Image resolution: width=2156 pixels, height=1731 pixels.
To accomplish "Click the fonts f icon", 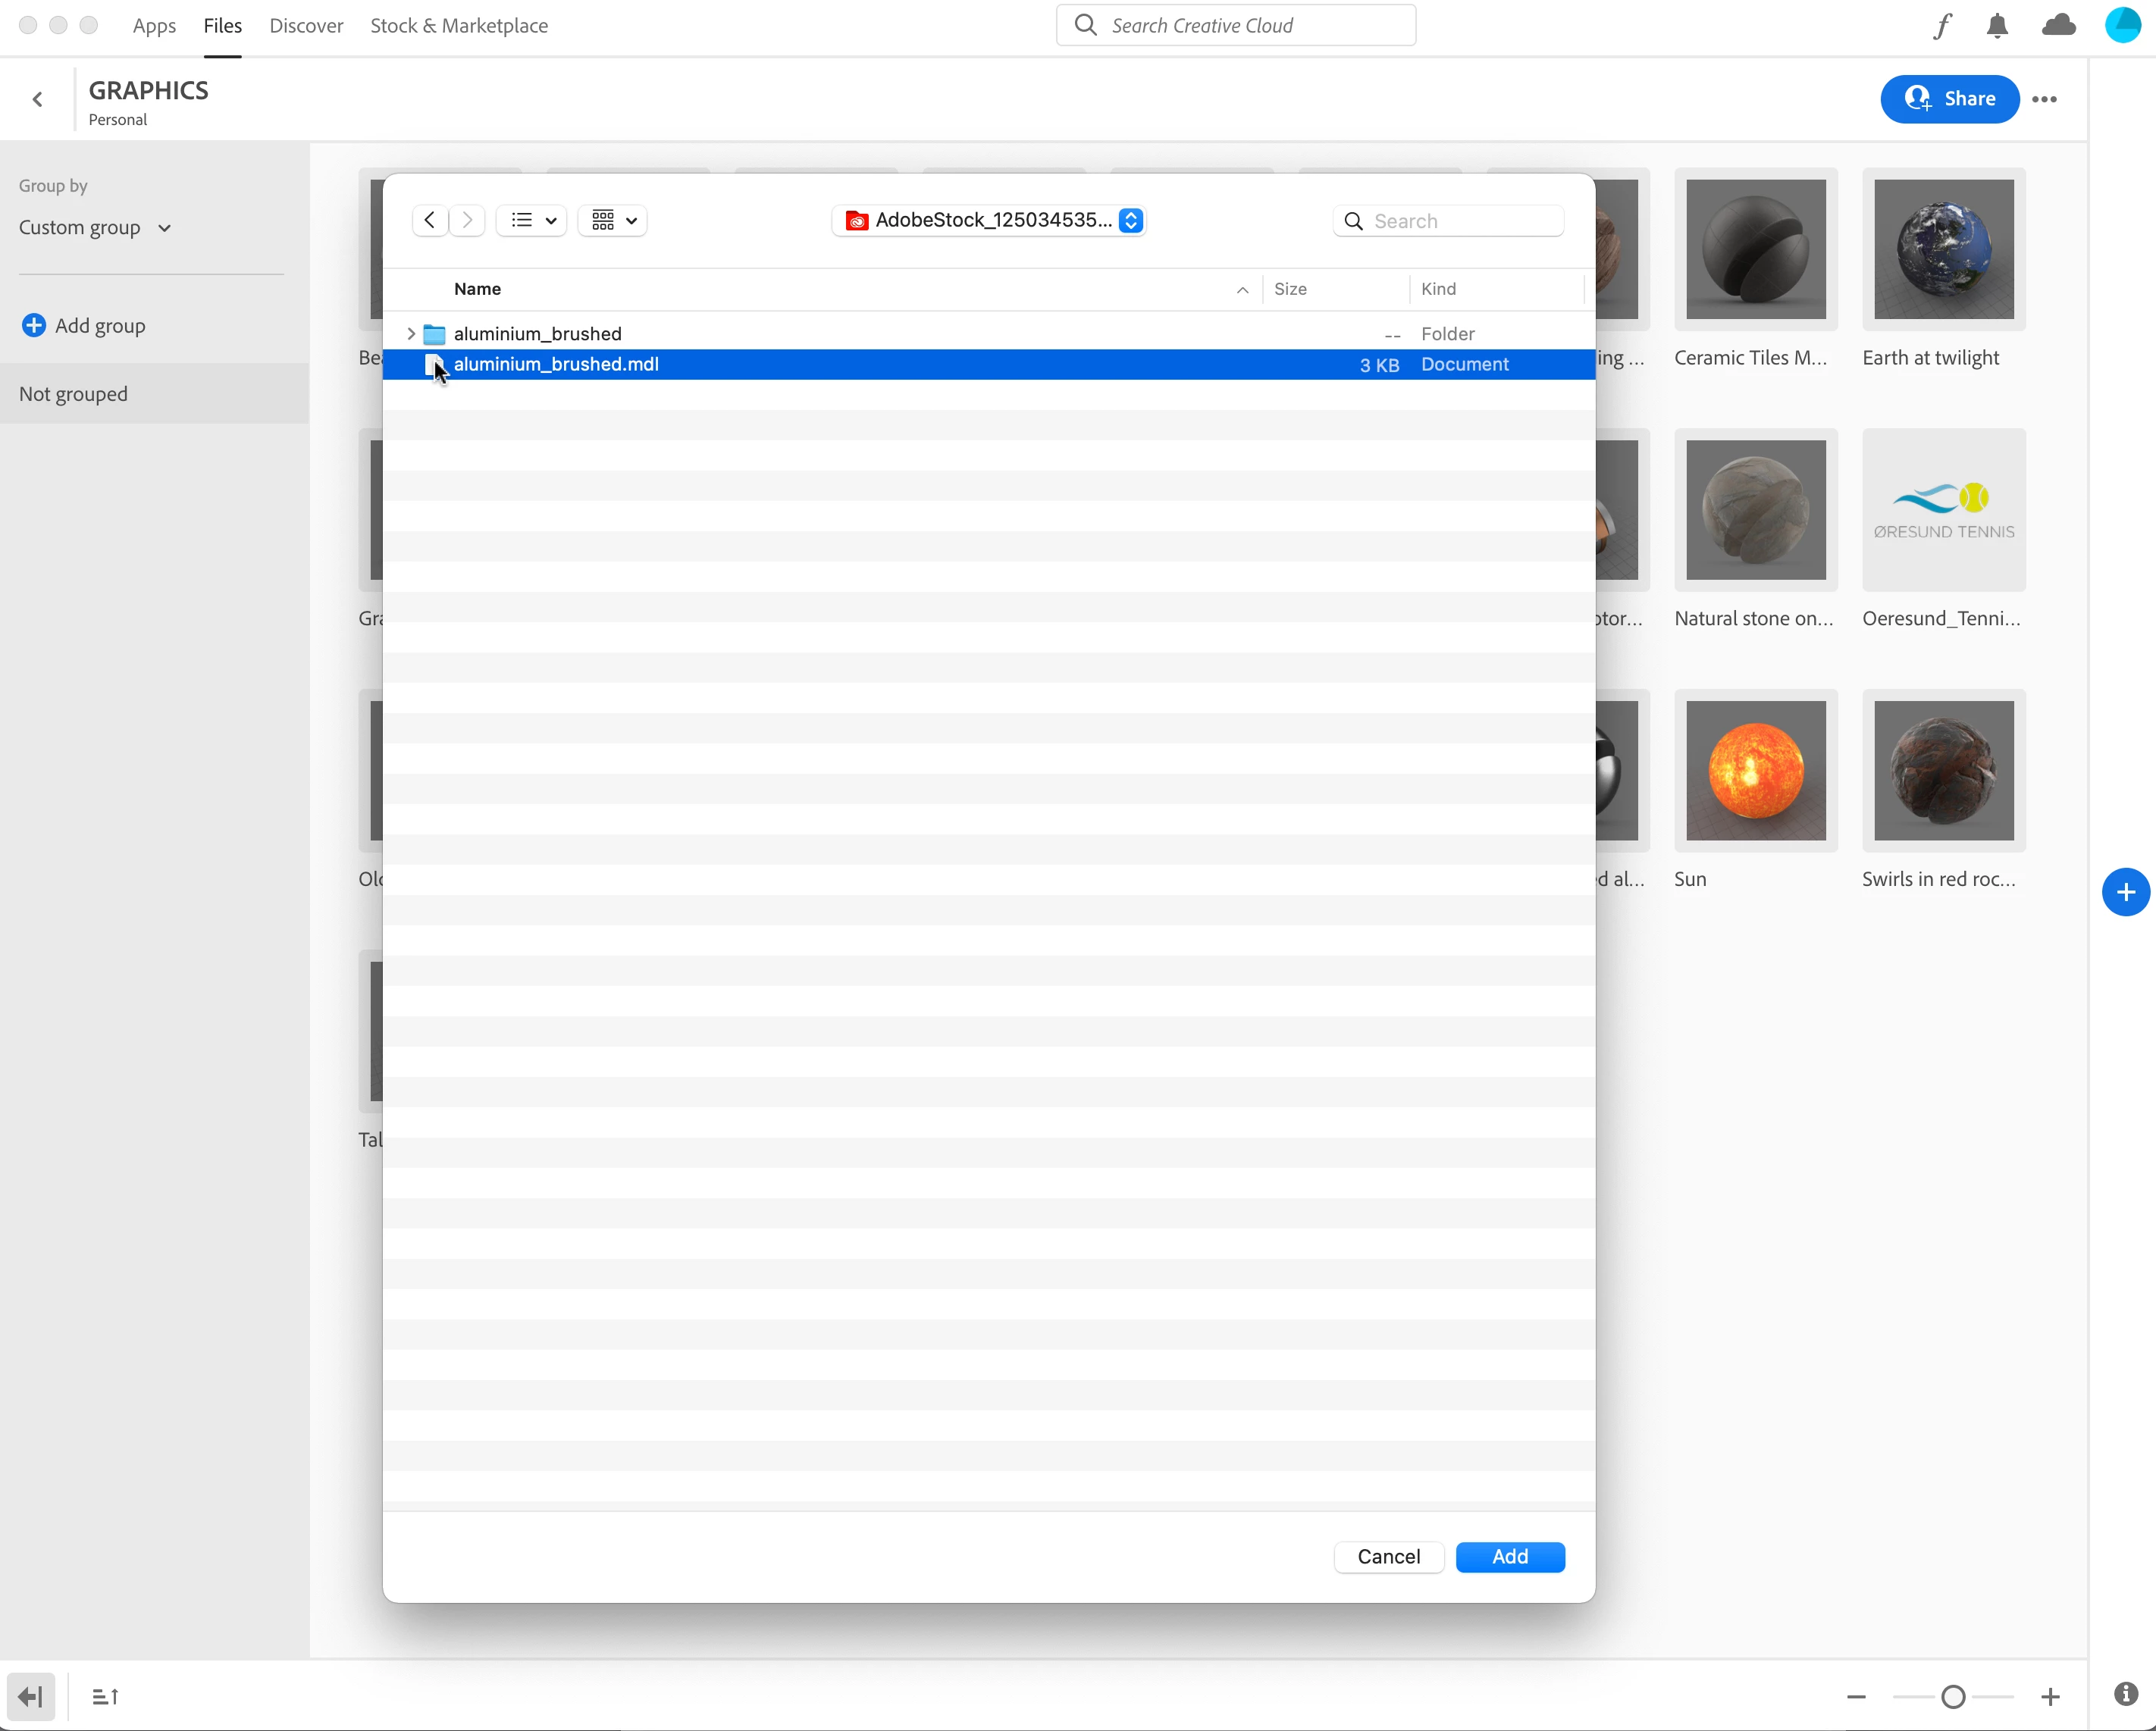I will point(1941,26).
